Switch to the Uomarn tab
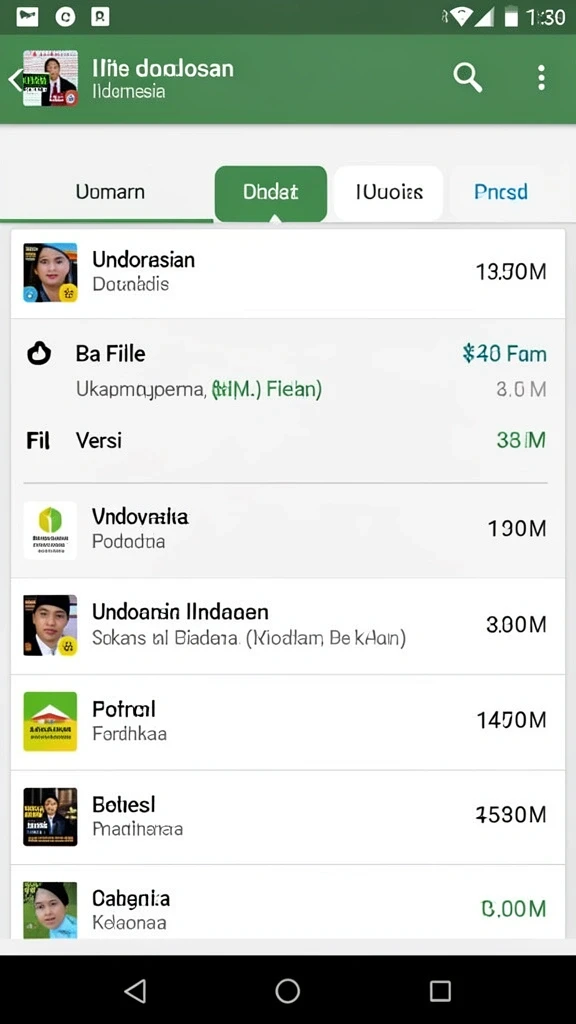 110,192
